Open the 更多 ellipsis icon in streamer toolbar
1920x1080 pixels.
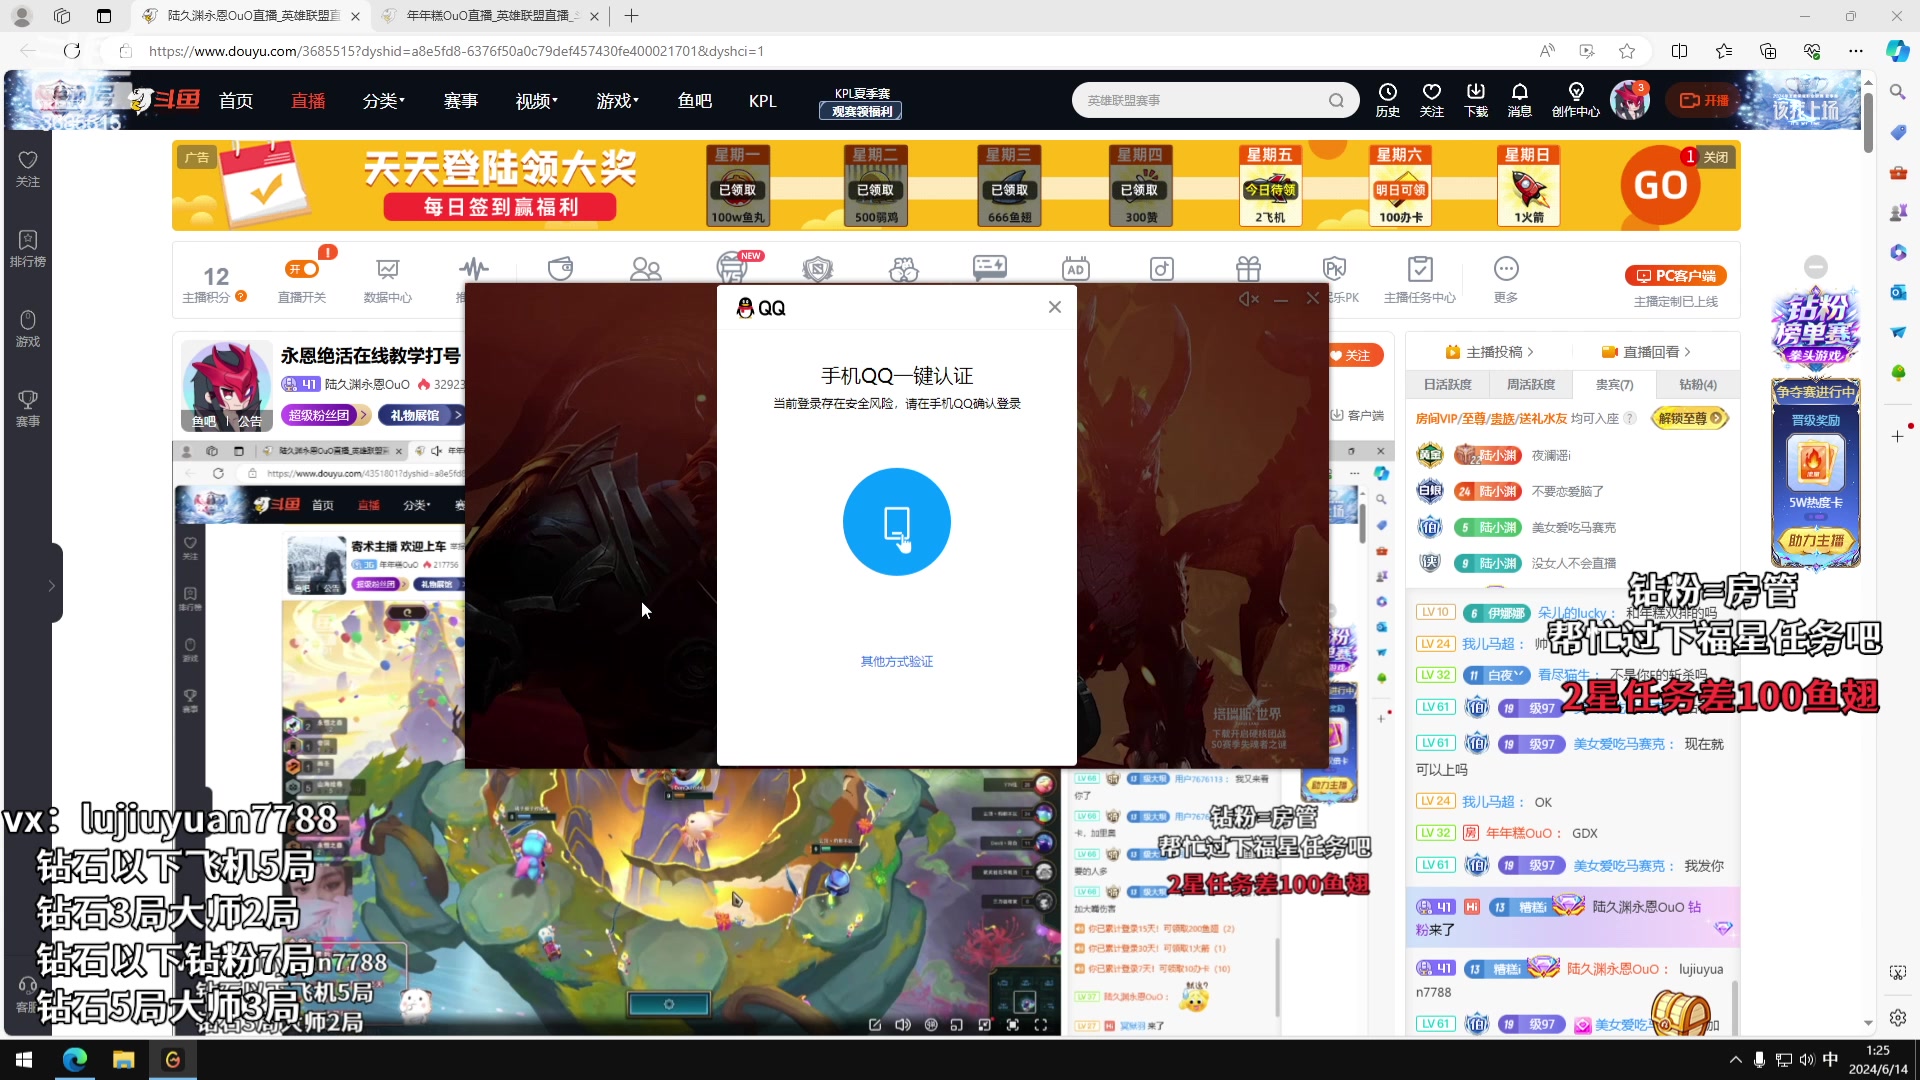point(1506,280)
